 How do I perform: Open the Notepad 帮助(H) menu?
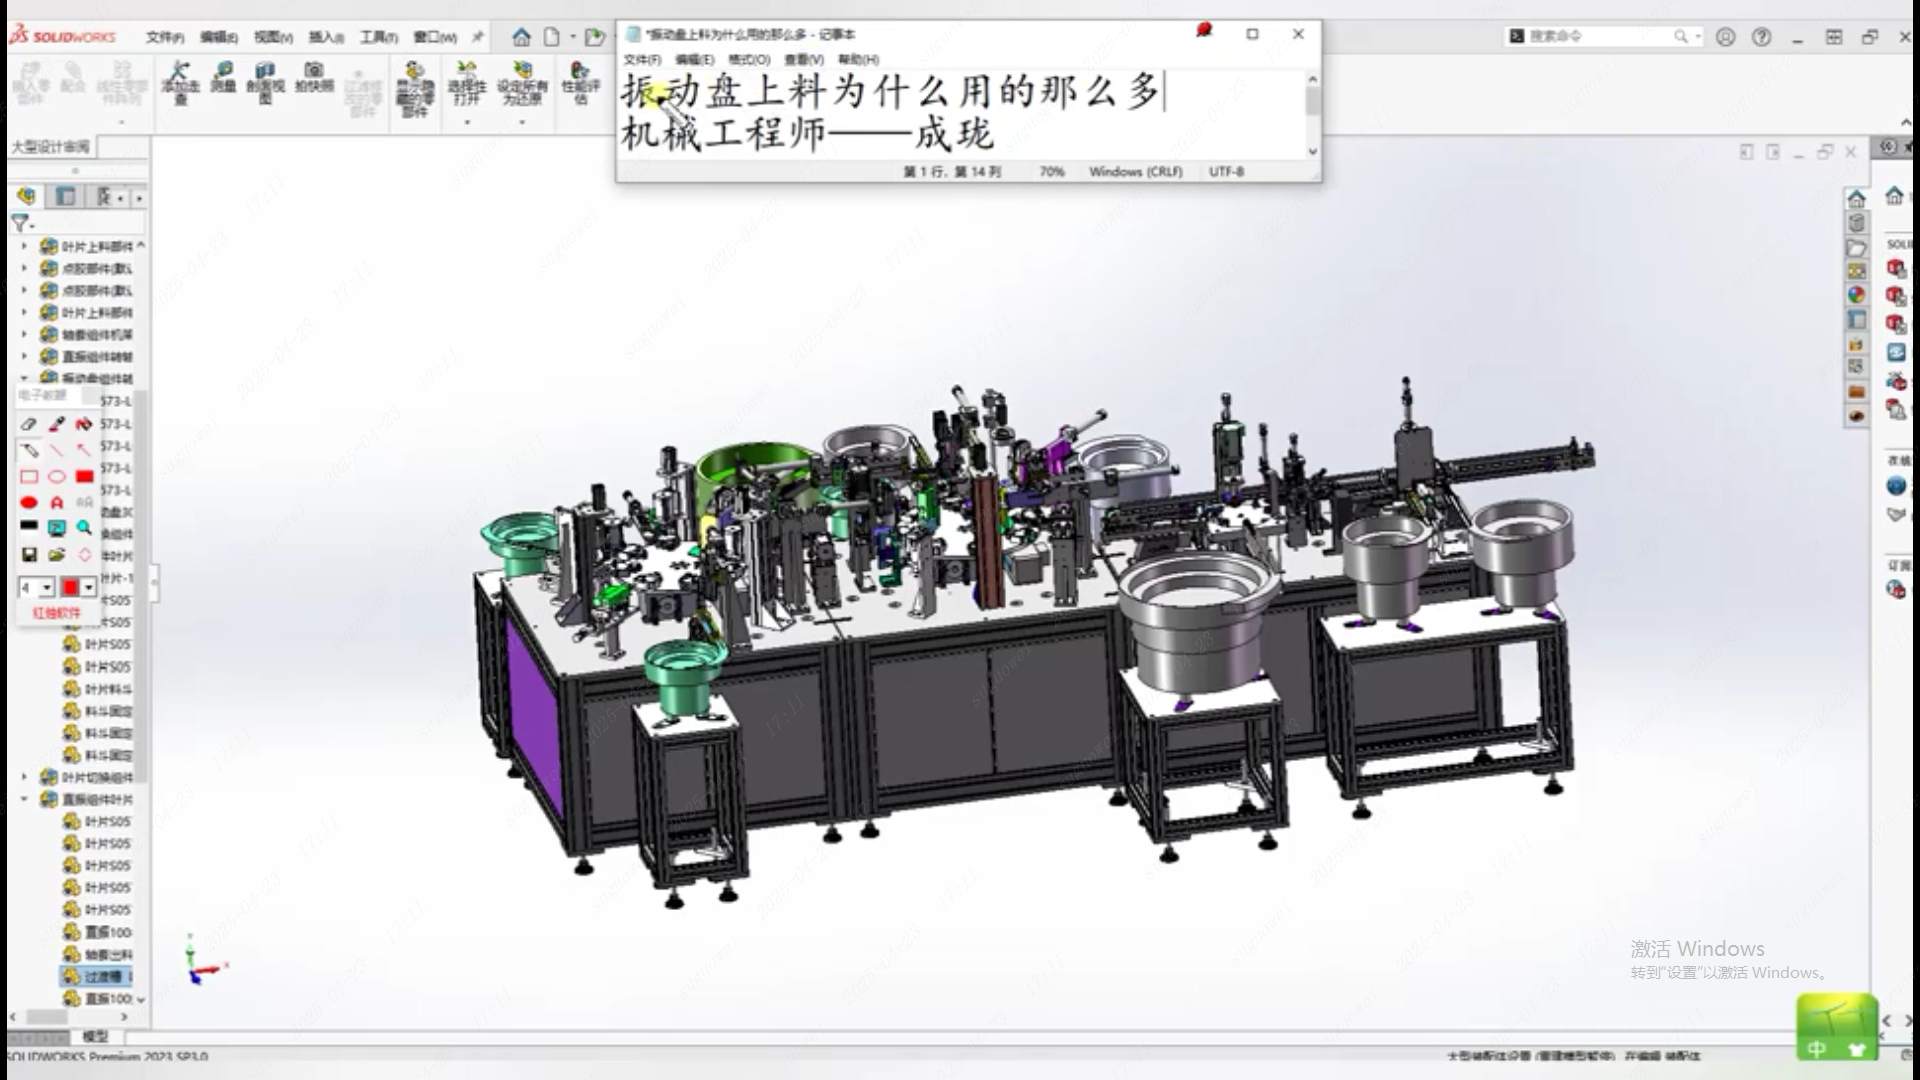(x=858, y=59)
